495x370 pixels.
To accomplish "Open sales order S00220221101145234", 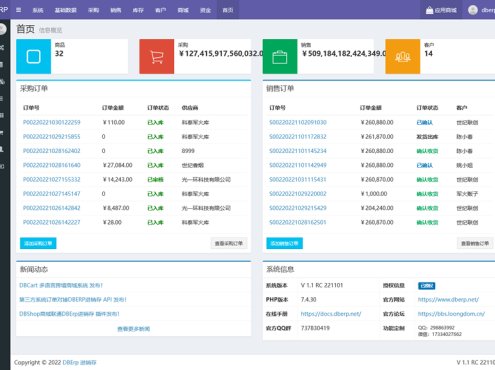I will click(x=298, y=151).
